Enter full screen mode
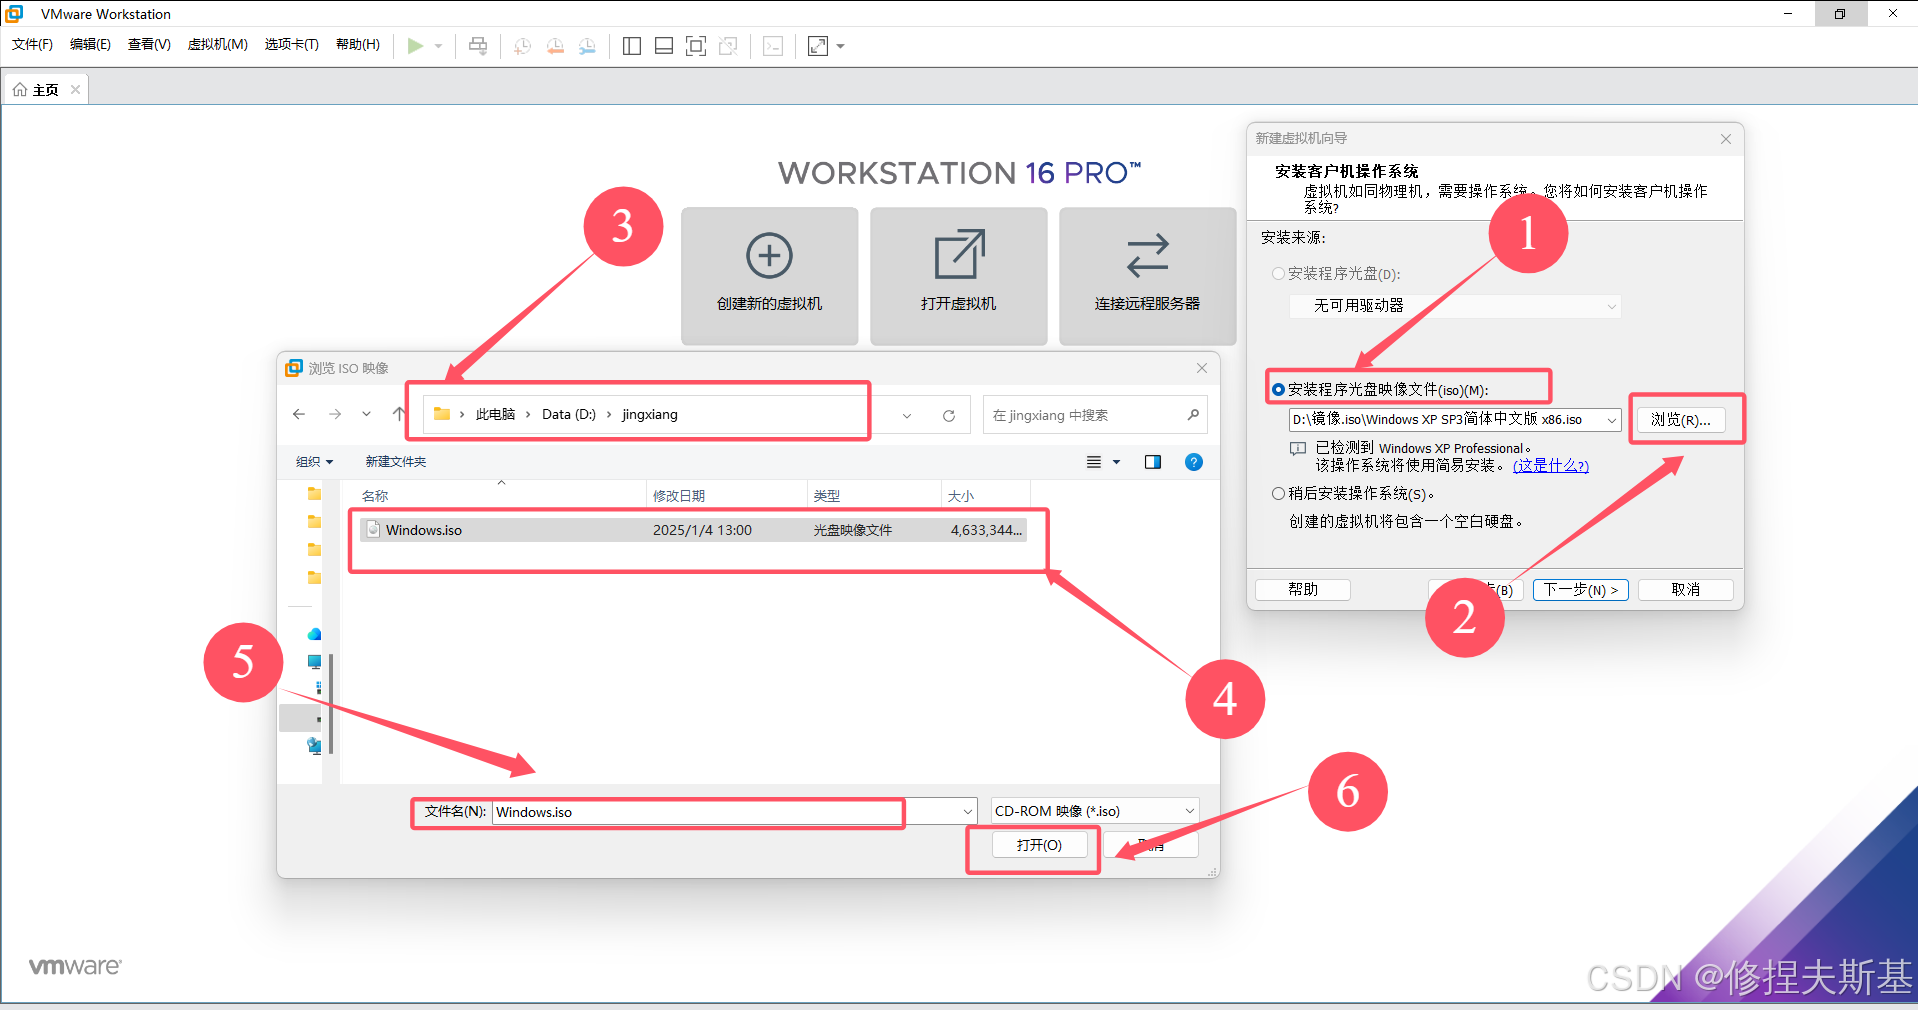 coord(696,45)
